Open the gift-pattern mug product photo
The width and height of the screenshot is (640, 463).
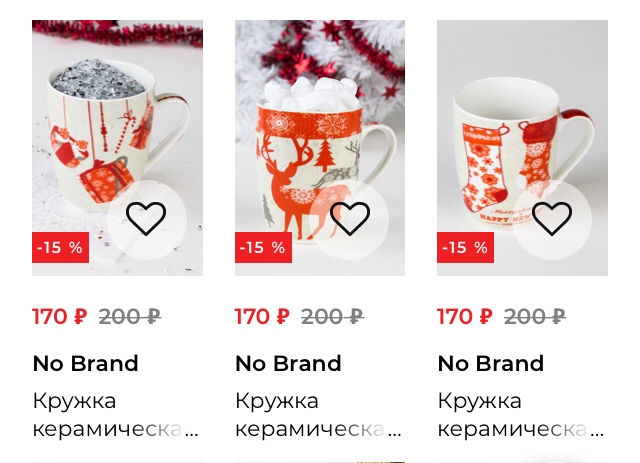[118, 148]
